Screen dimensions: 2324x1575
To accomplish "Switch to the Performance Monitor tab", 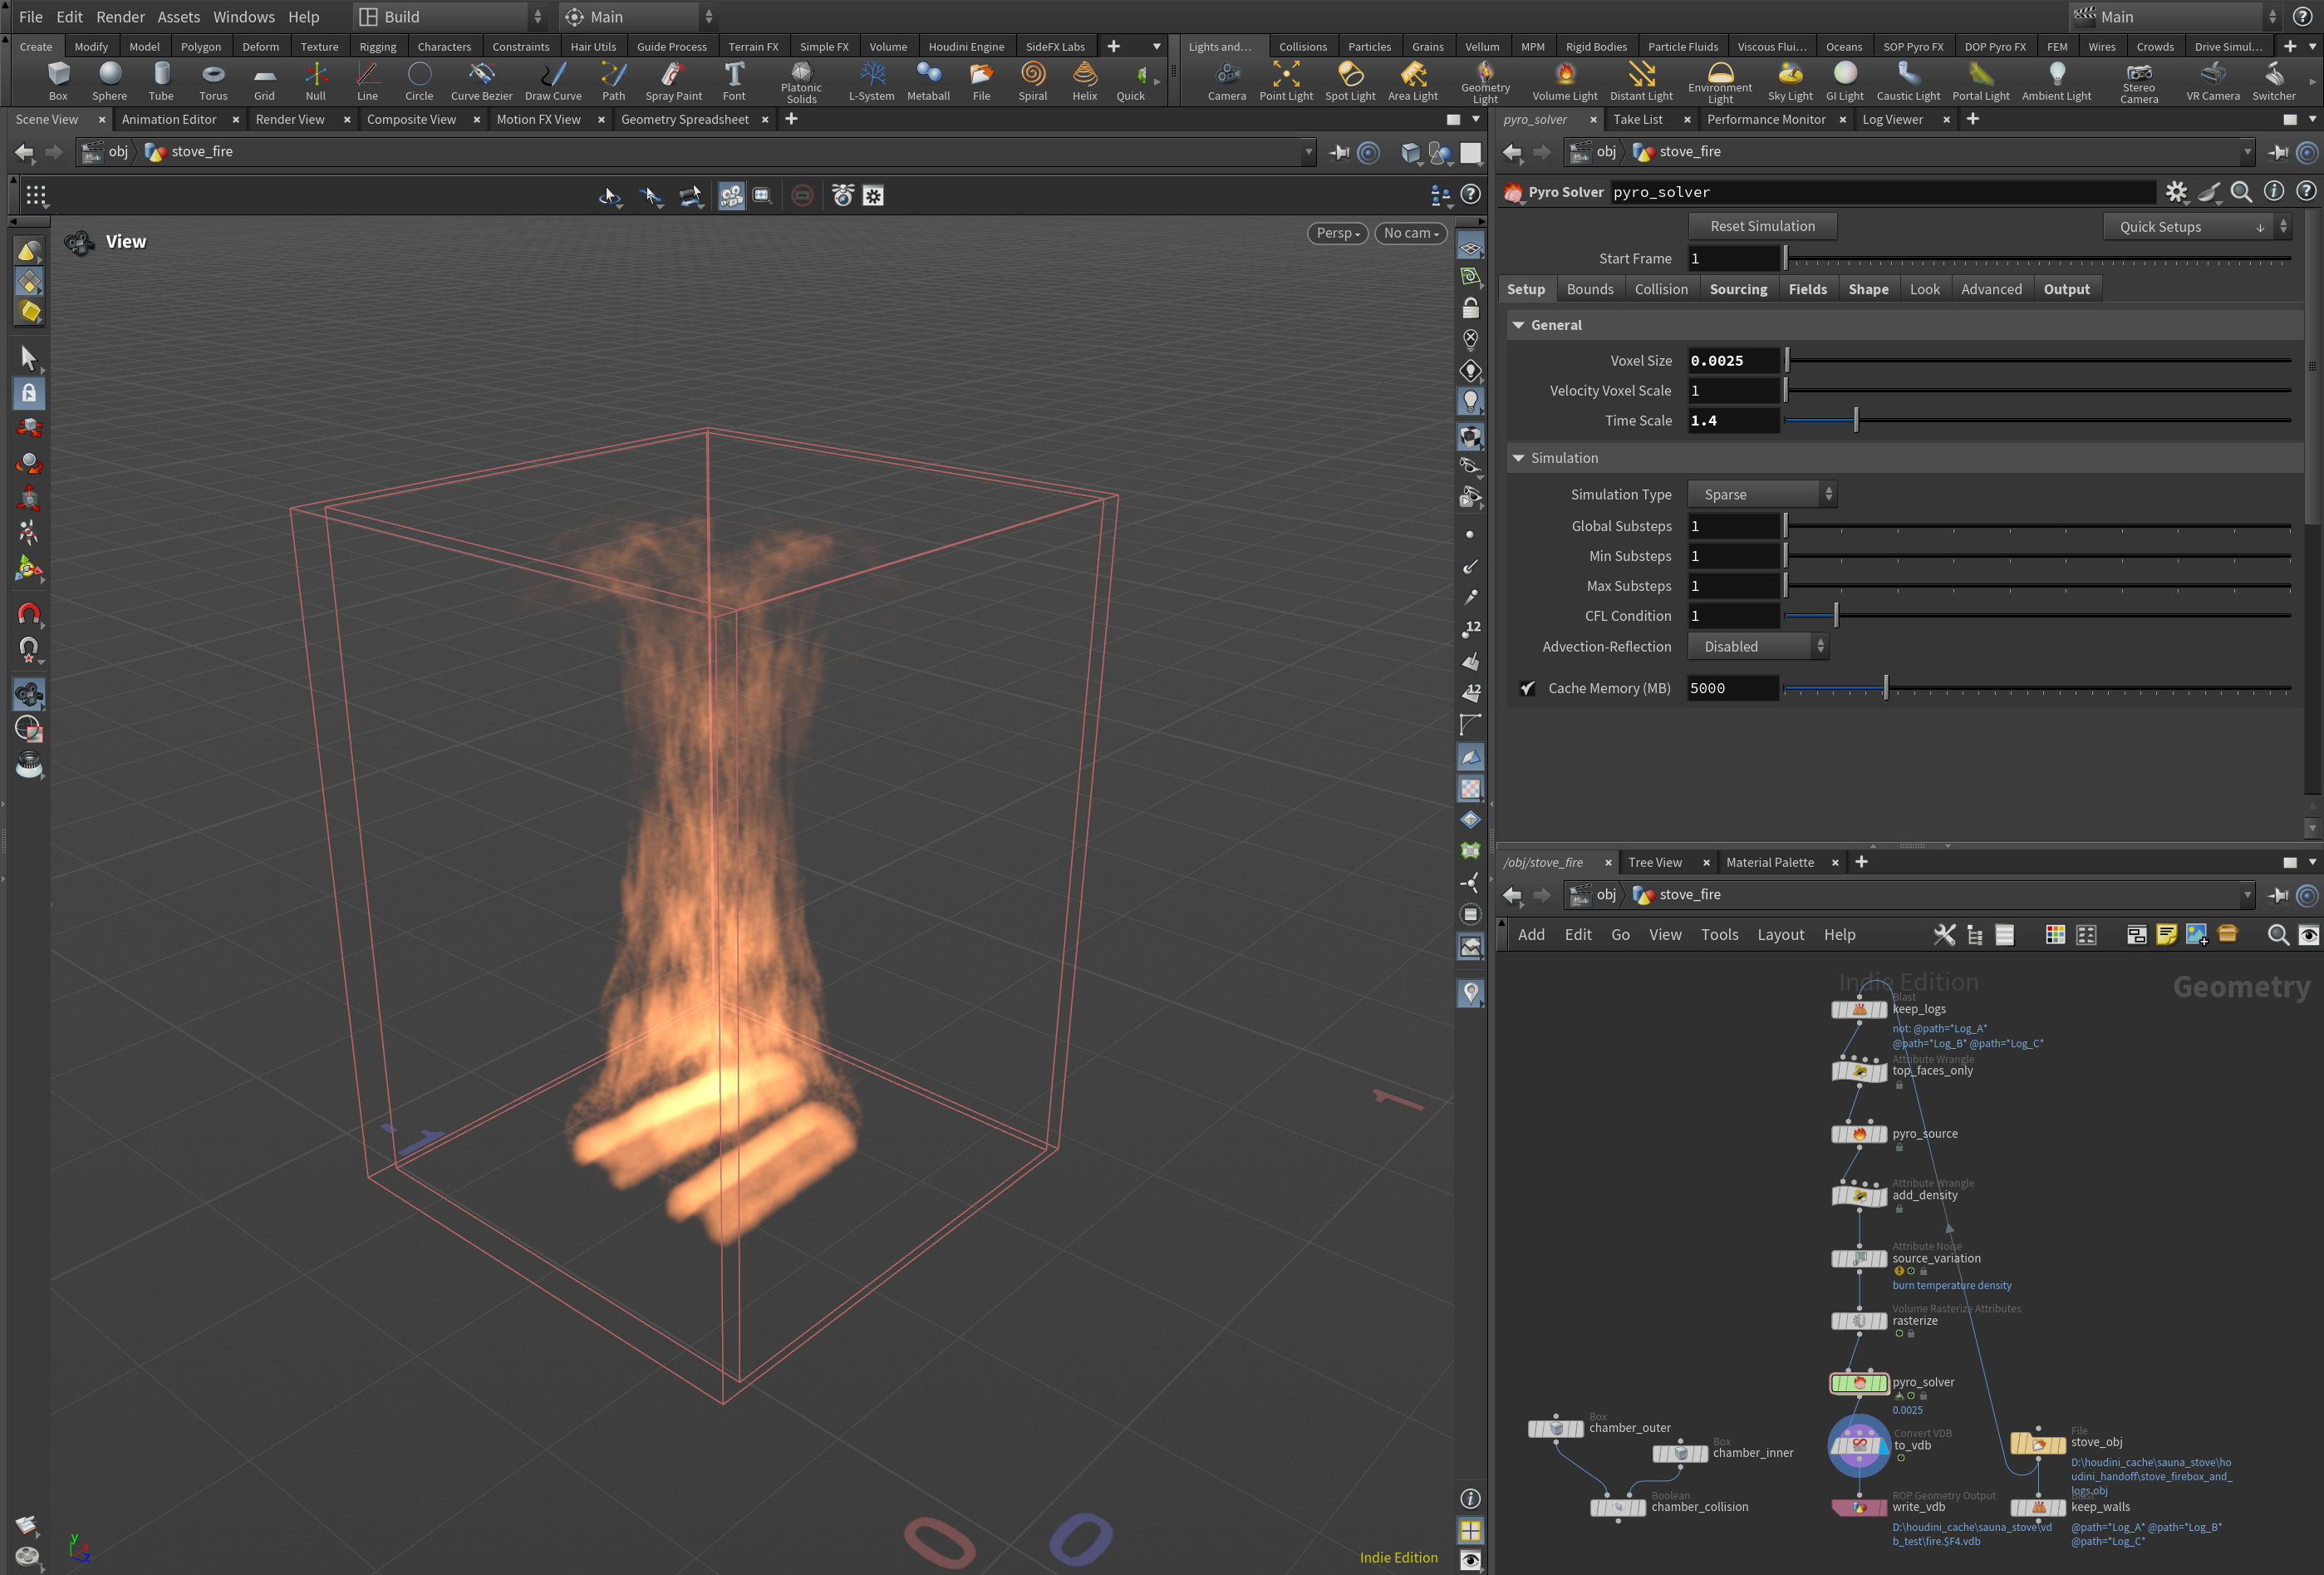I will [1766, 119].
